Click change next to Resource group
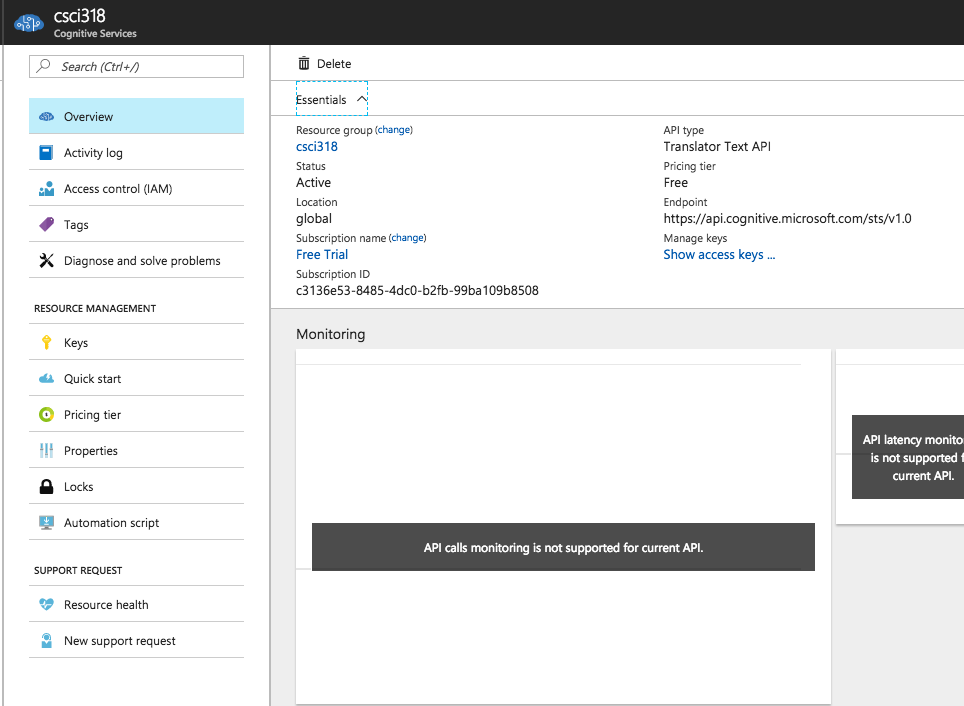 [x=393, y=130]
